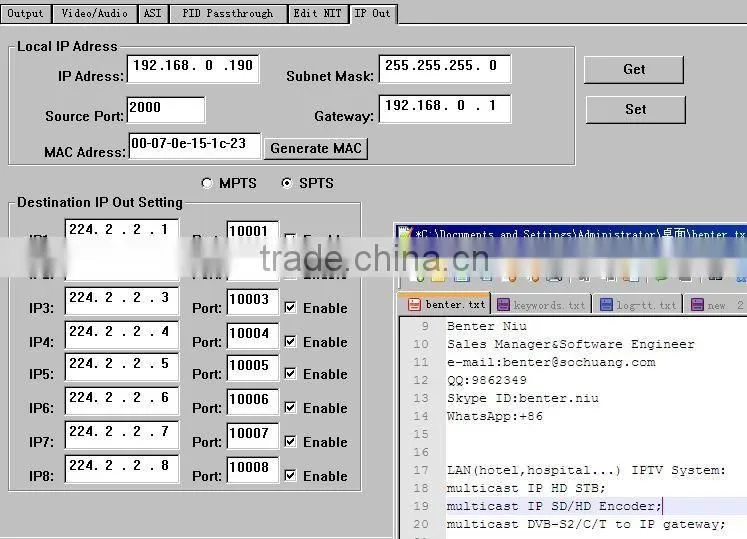Click the benter.txt tab file icon
The image size is (747, 539).
[x=414, y=305]
